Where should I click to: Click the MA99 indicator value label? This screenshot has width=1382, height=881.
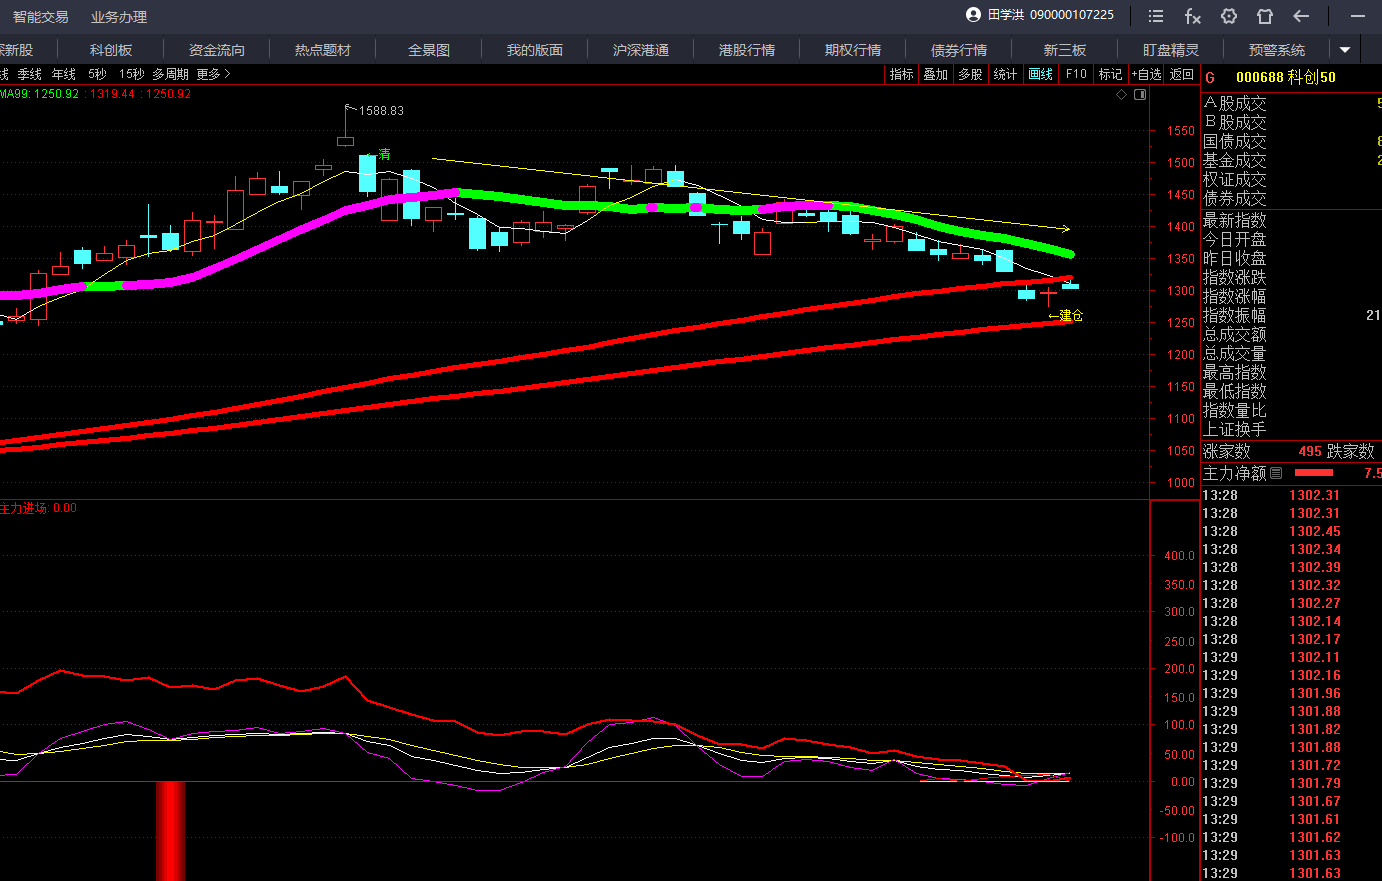pos(39,93)
